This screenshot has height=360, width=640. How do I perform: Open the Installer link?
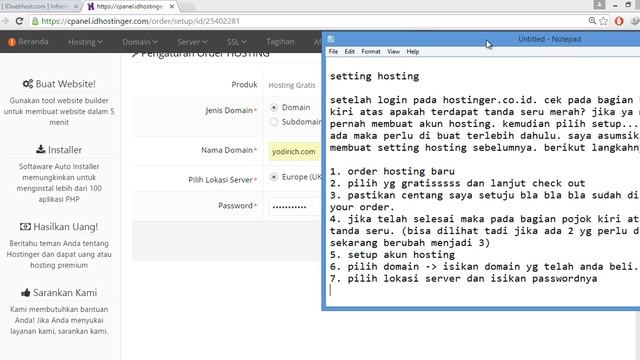tap(59, 150)
